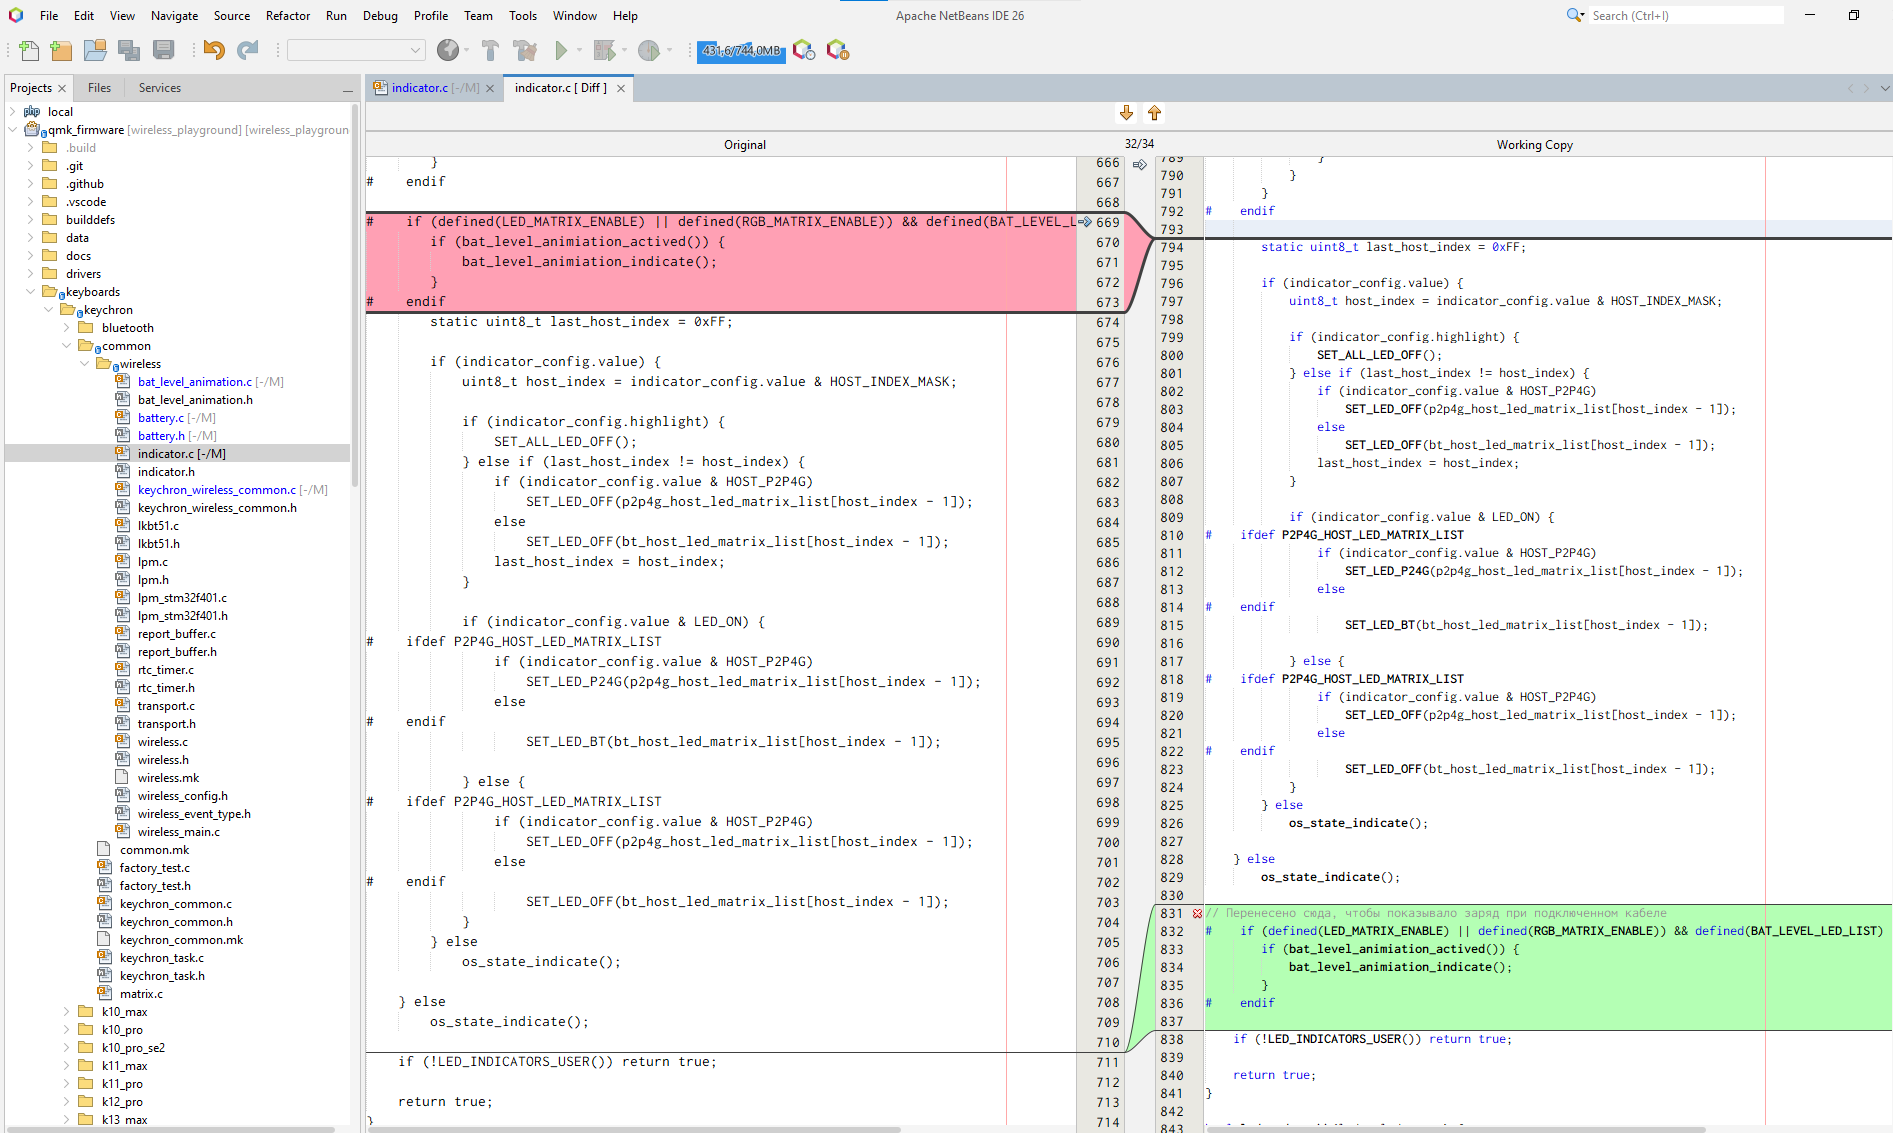Click the New Project icon
Image resolution: width=1893 pixels, height=1133 pixels.
pyautogui.click(x=61, y=50)
